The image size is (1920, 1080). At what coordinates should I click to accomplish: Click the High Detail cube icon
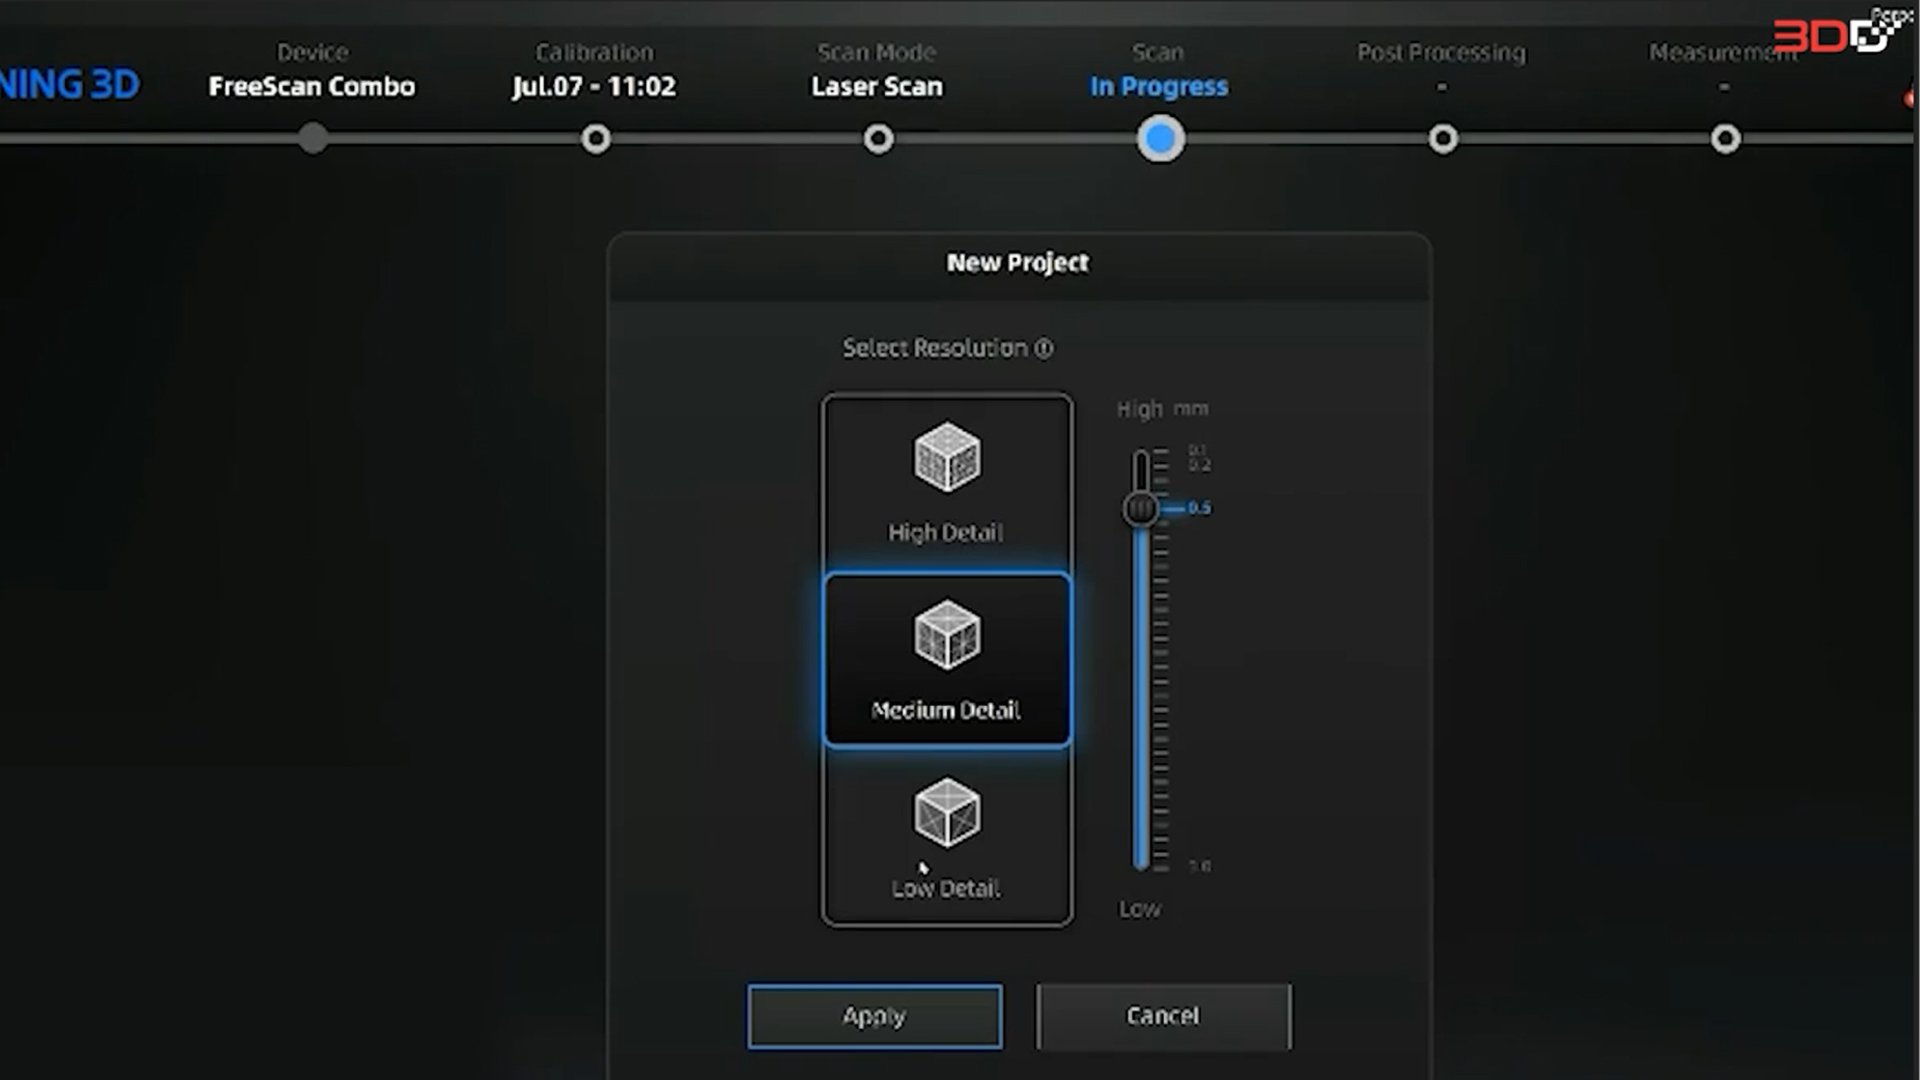946,457
